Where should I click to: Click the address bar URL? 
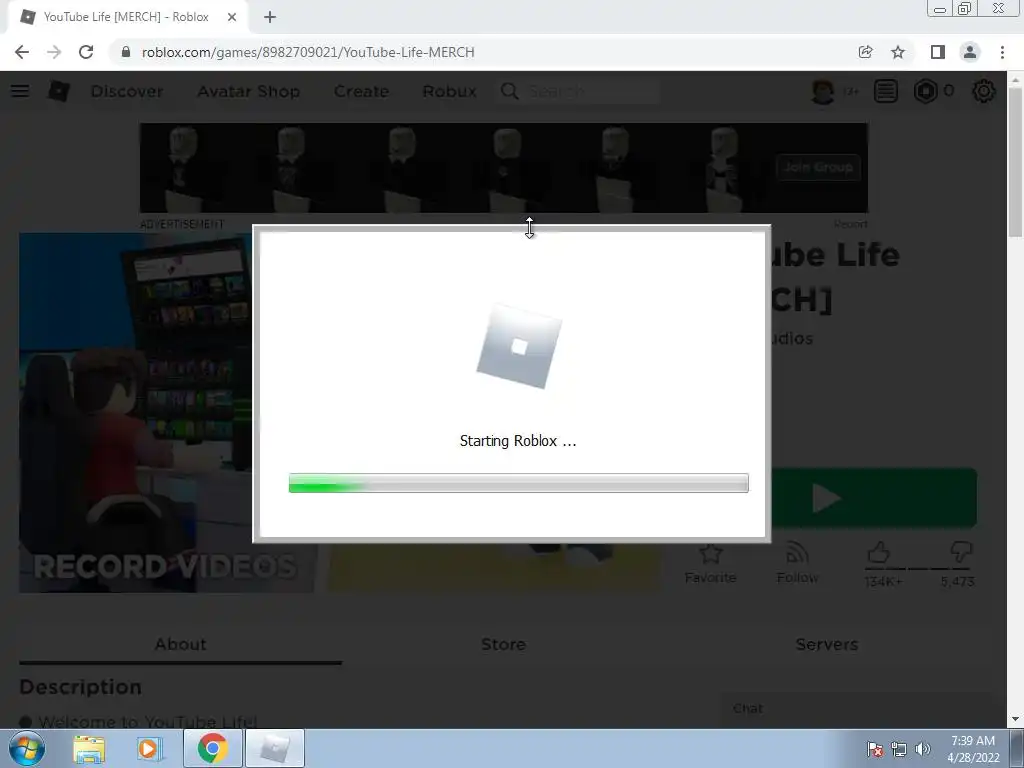[x=308, y=52]
